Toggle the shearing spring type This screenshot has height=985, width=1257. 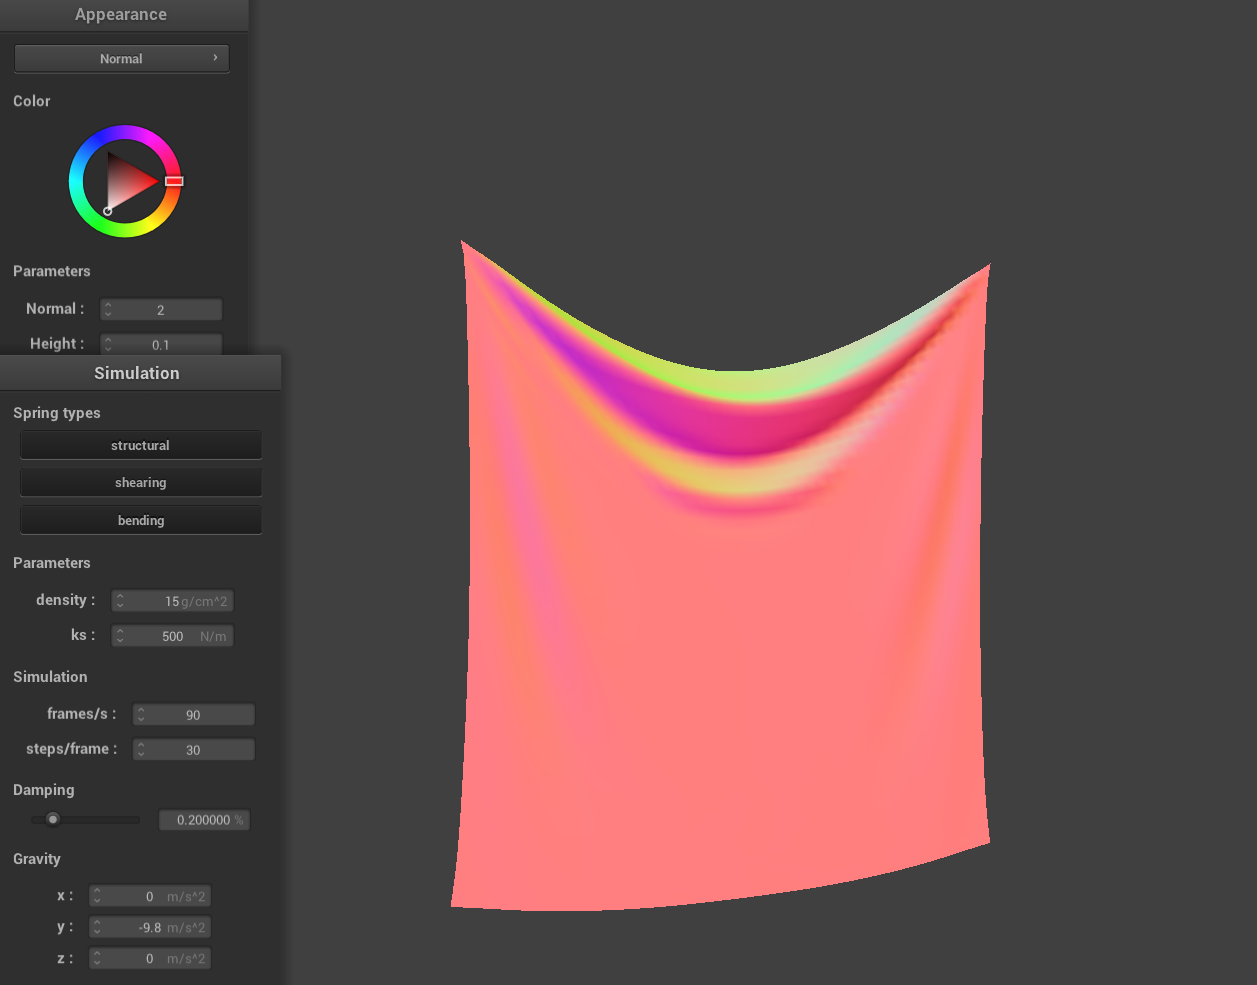[x=140, y=482]
